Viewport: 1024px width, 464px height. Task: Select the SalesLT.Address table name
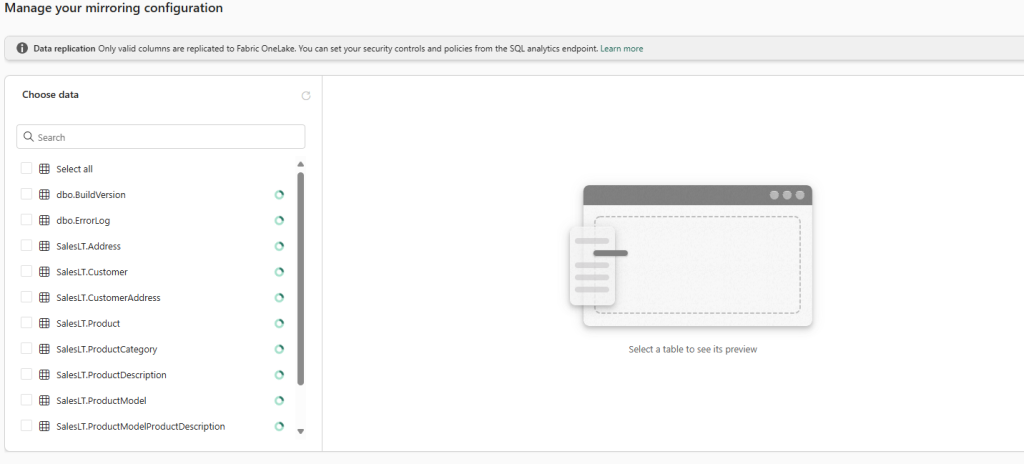[89, 246]
